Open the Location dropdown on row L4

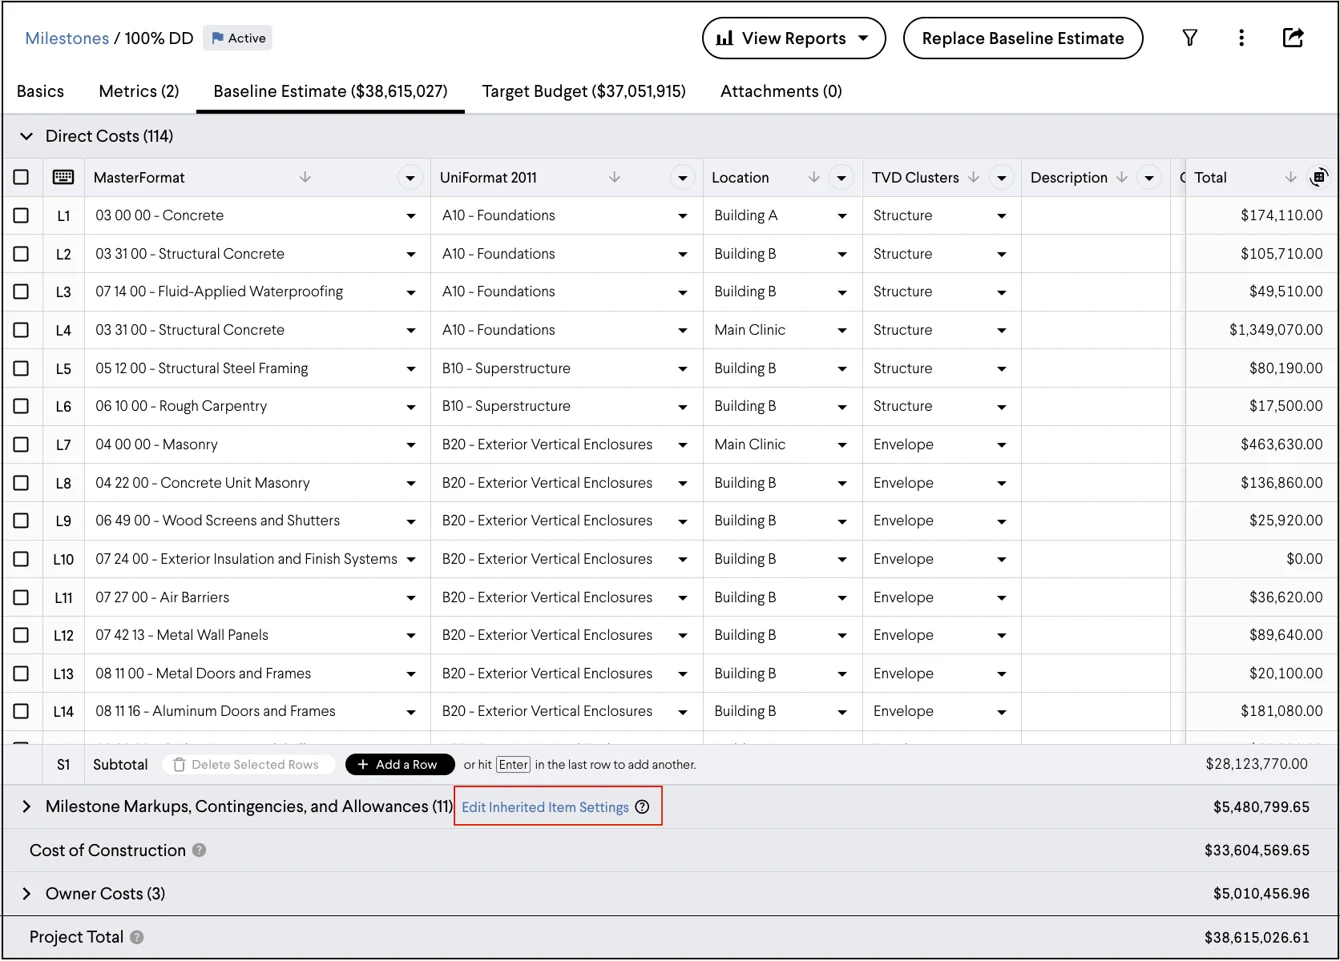(841, 329)
